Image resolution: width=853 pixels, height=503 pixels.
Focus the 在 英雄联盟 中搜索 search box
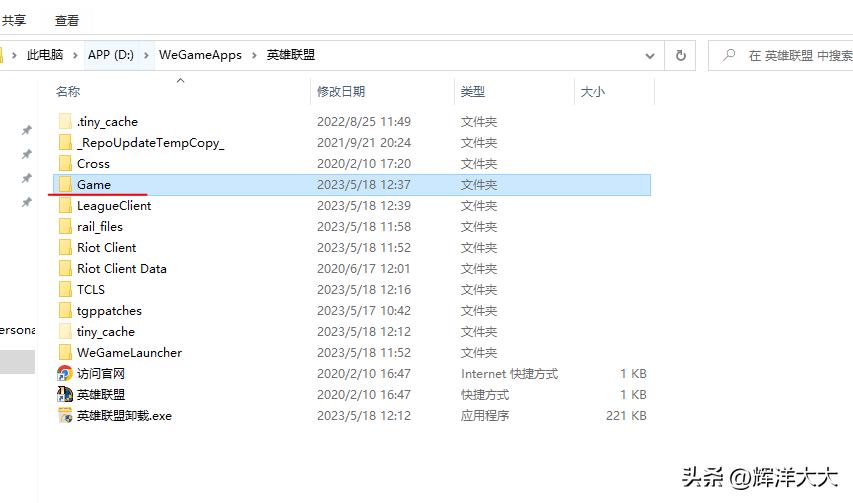tap(781, 55)
